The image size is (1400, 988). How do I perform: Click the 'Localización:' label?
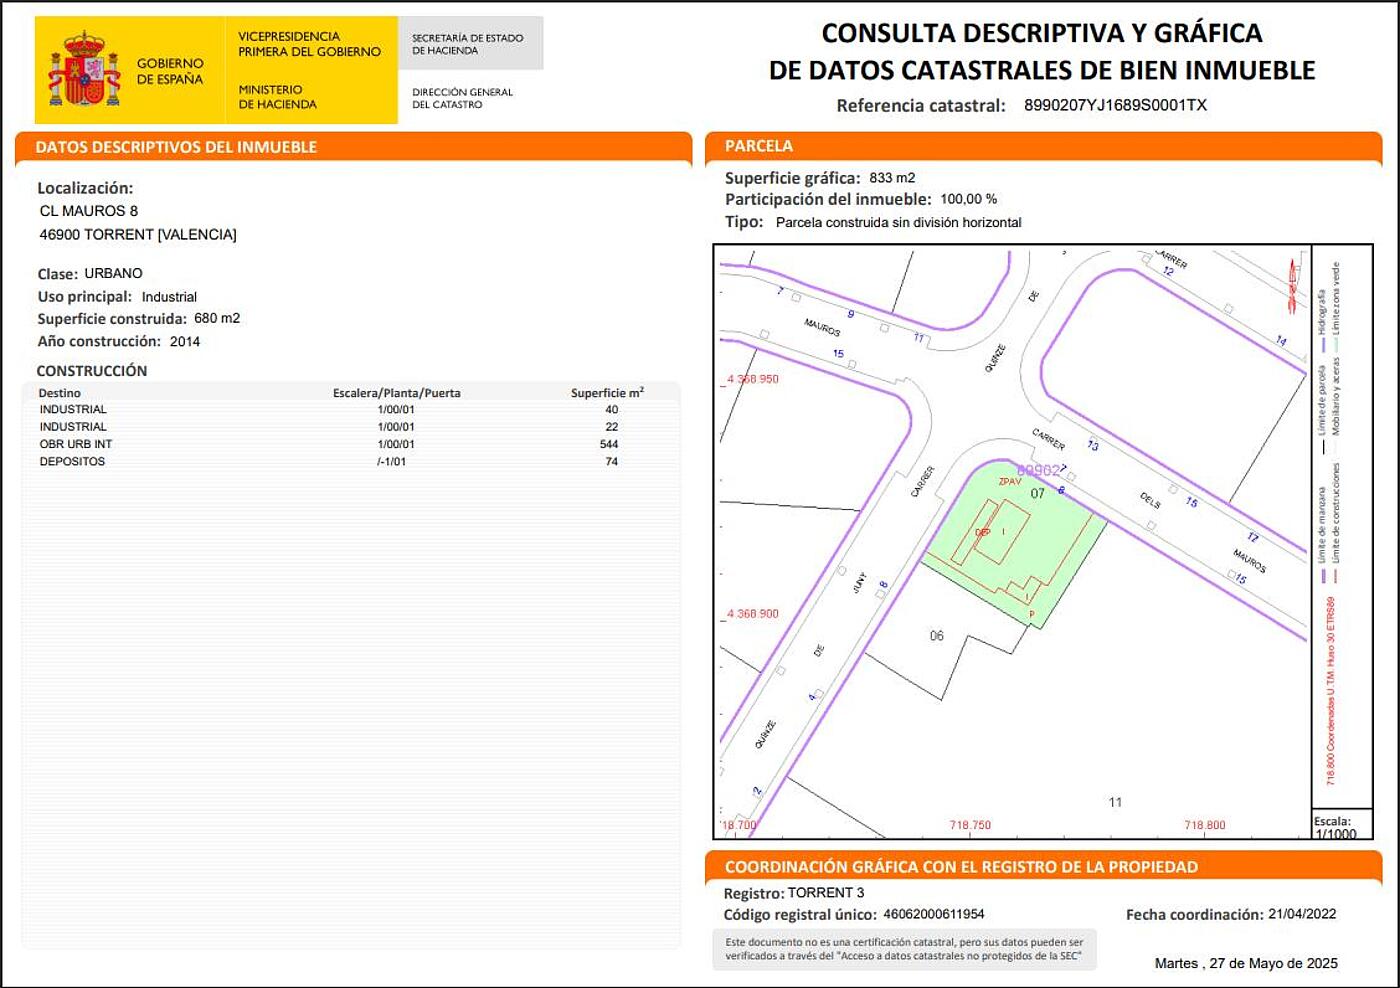pos(85,188)
